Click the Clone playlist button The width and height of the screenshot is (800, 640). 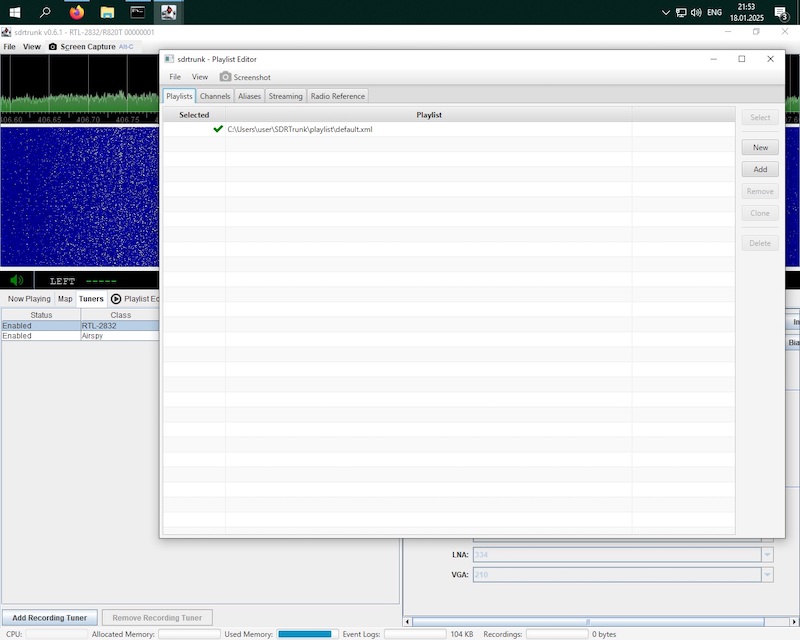760,213
